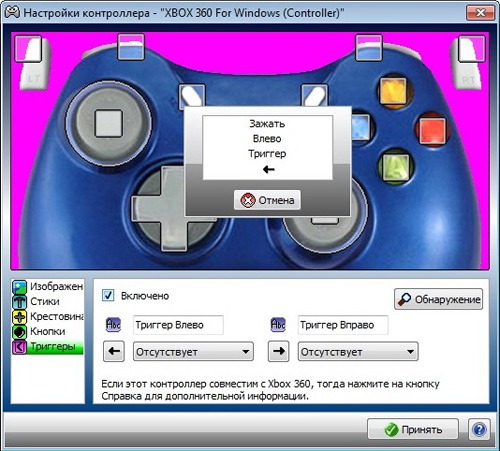This screenshot has width=500, height=451.
Task: Click the Кнопки green button icon
Action: (20, 332)
